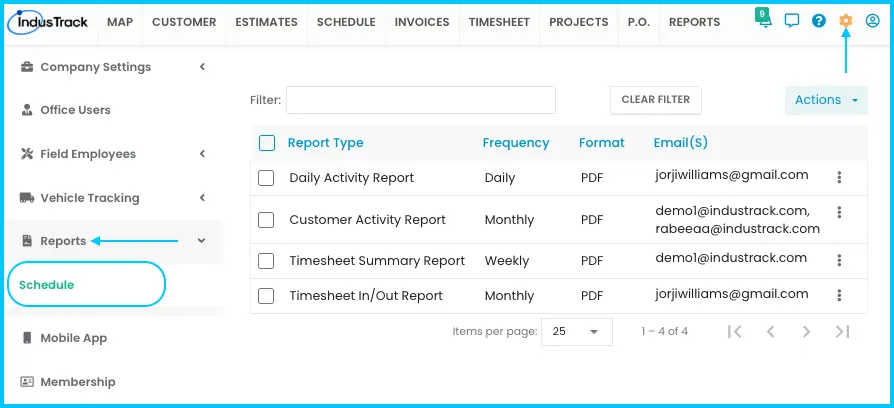
Task: Open more options for Timesheet Summary Report
Action: coord(839,260)
